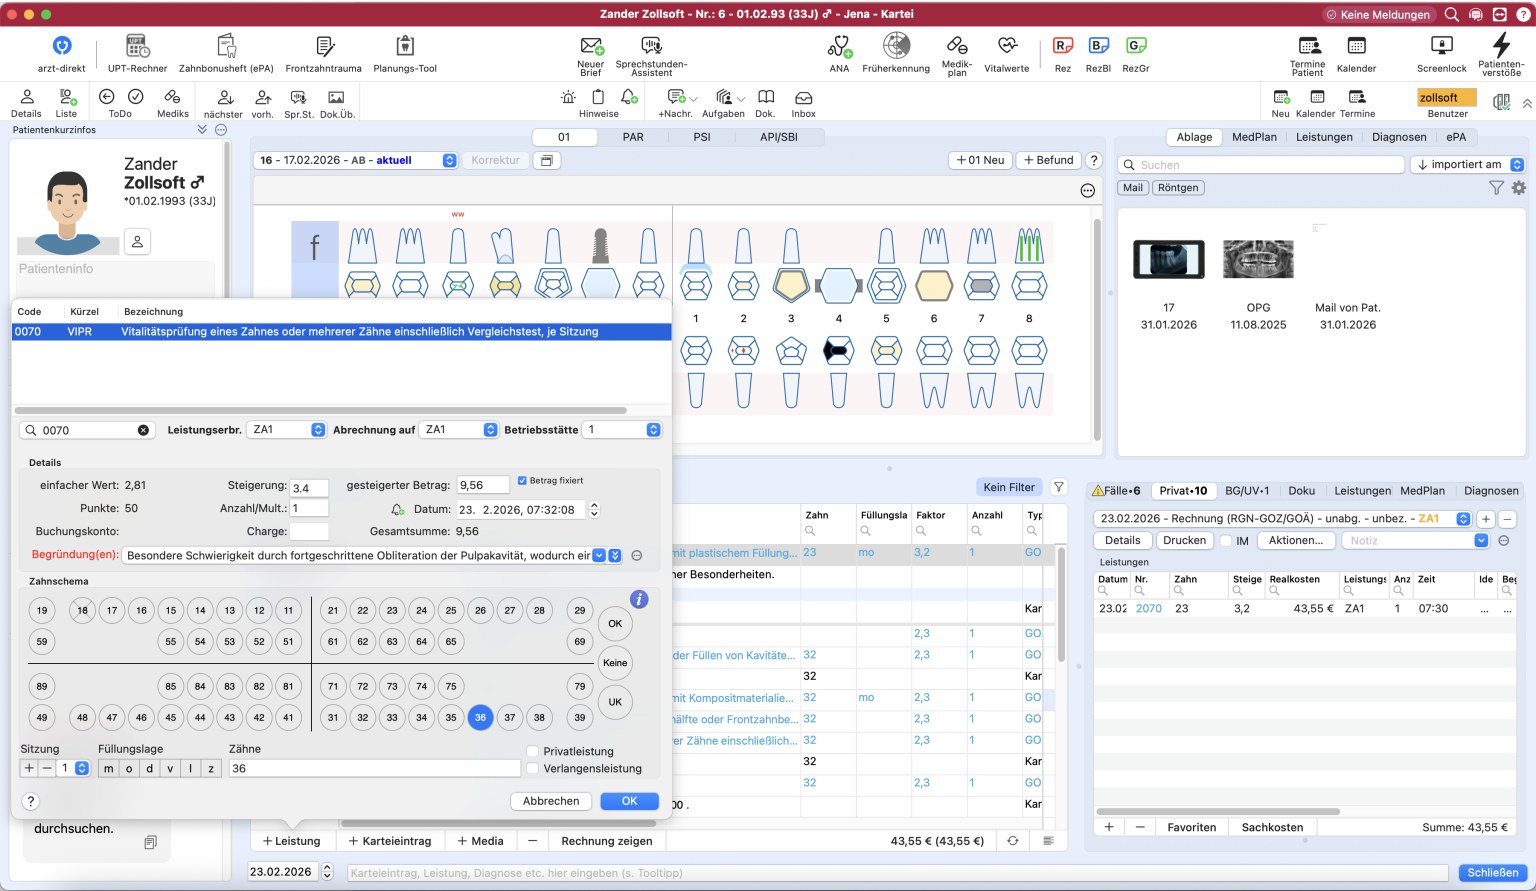
Task: Expand the Betriebsstätte dropdown
Action: point(623,430)
